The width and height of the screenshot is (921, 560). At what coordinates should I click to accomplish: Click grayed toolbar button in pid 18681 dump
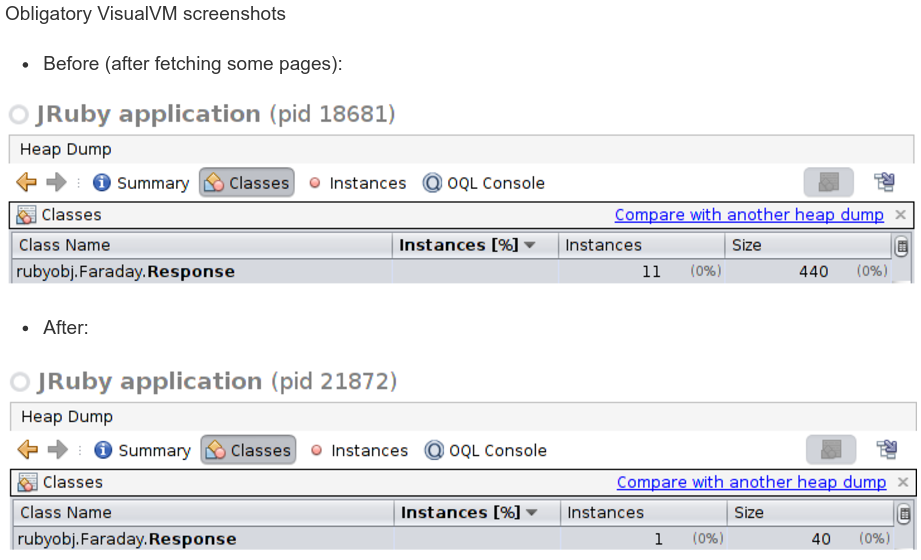point(828,183)
